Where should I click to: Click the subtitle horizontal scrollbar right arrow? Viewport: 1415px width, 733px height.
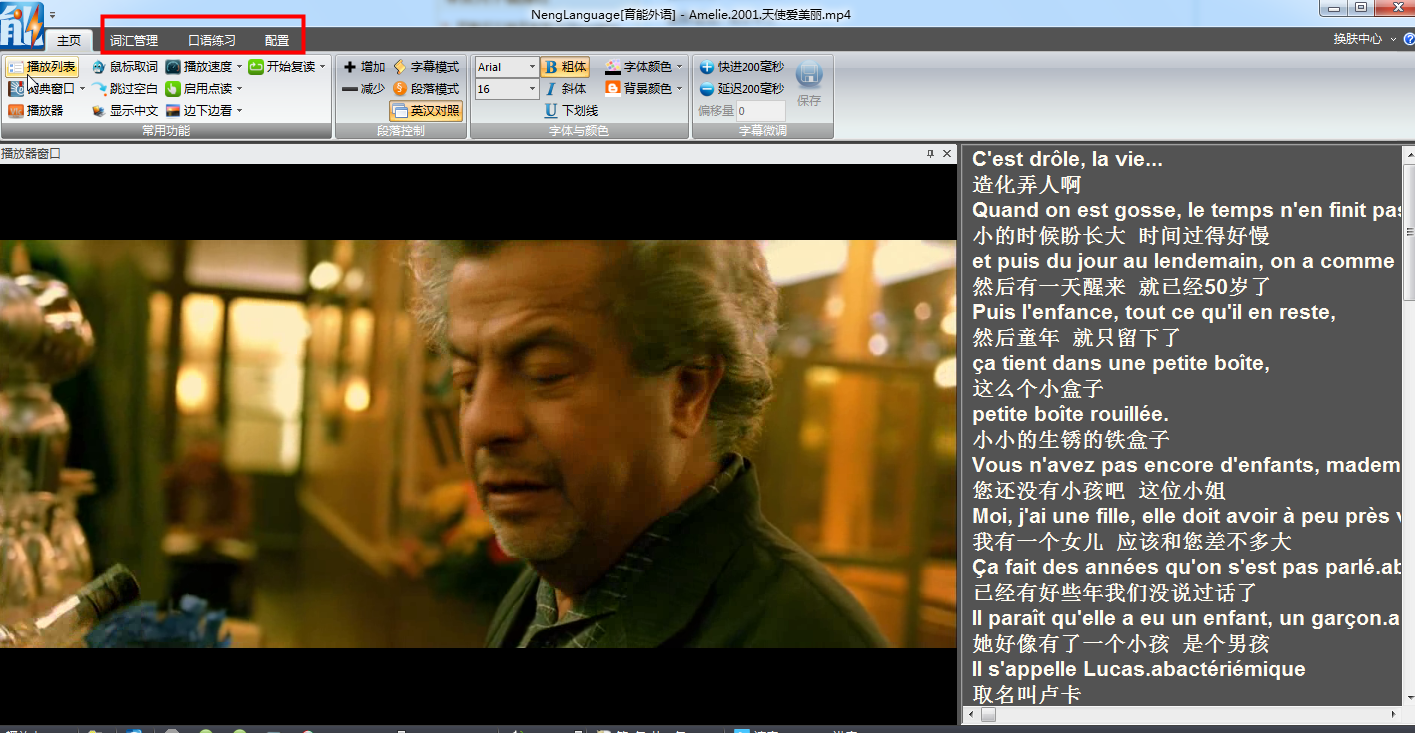pyautogui.click(x=1394, y=715)
